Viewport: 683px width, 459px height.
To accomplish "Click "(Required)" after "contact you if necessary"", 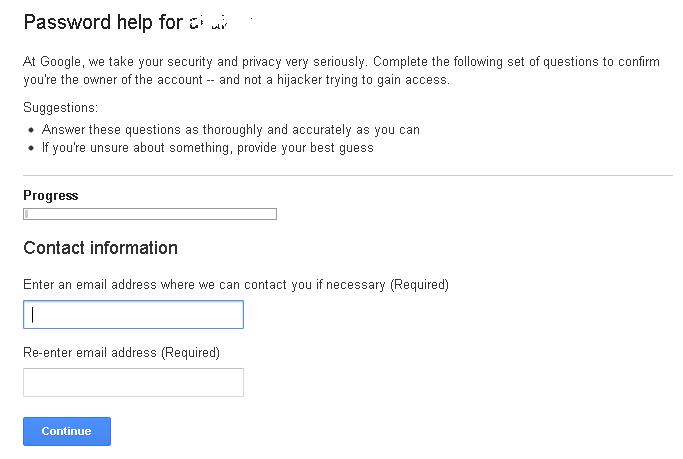I will [x=419, y=285].
